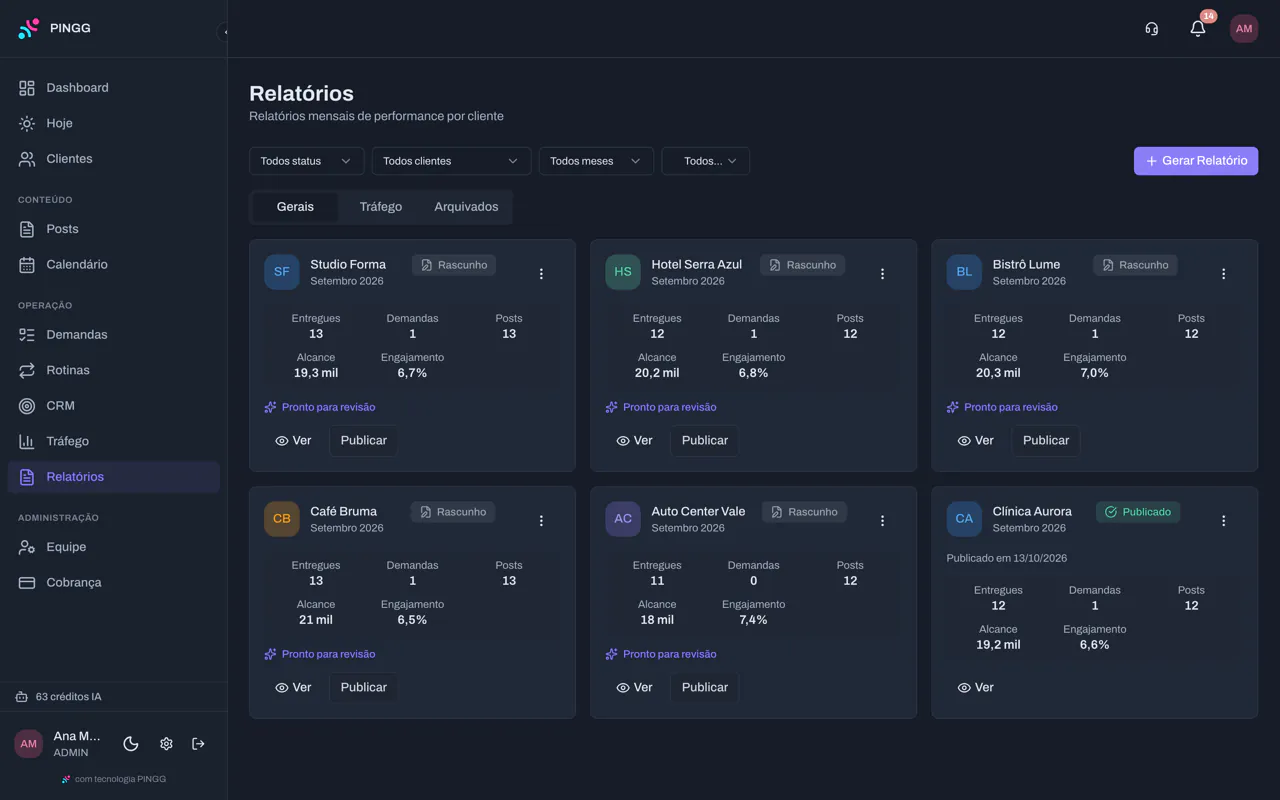Open Demandas in the sidebar
Screen dimensions: 1280x800
tap(114, 335)
